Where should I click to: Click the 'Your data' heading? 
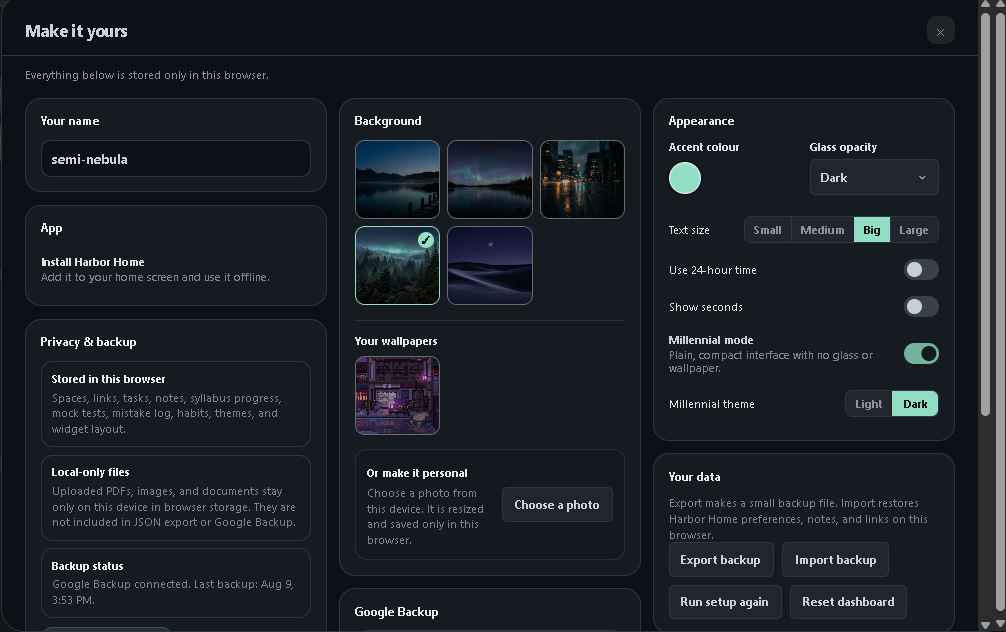pos(694,477)
